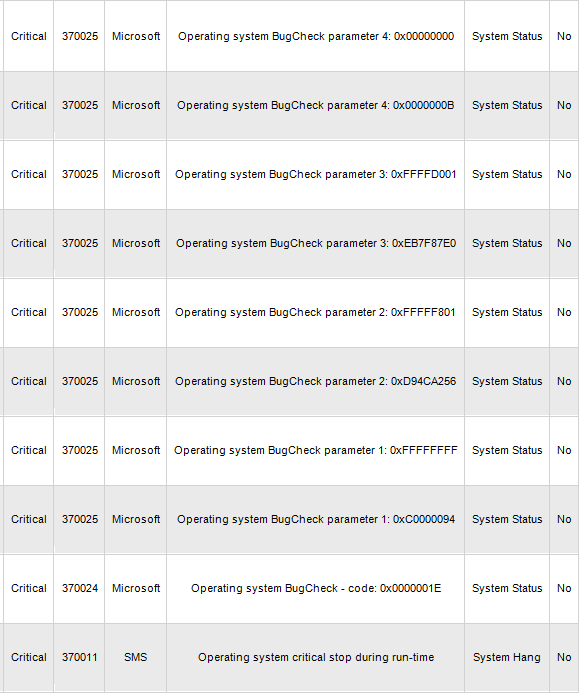Click event ID 370011 cell
The width and height of the screenshot is (579, 698).
[x=80, y=657]
